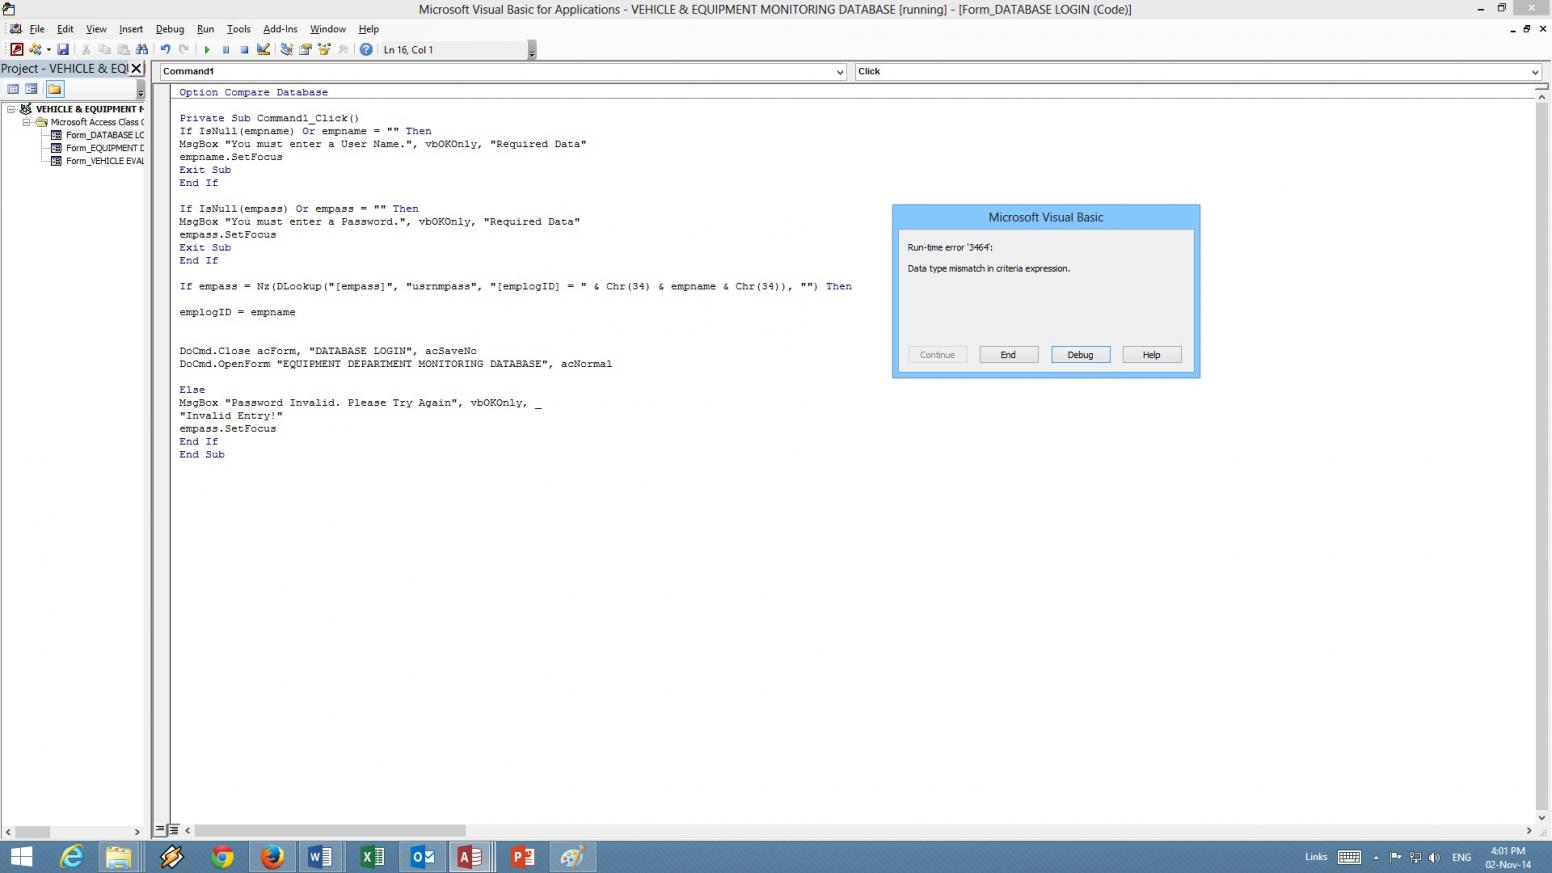Show hidden tray icons arrow
The image size is (1552, 873).
click(x=1376, y=857)
